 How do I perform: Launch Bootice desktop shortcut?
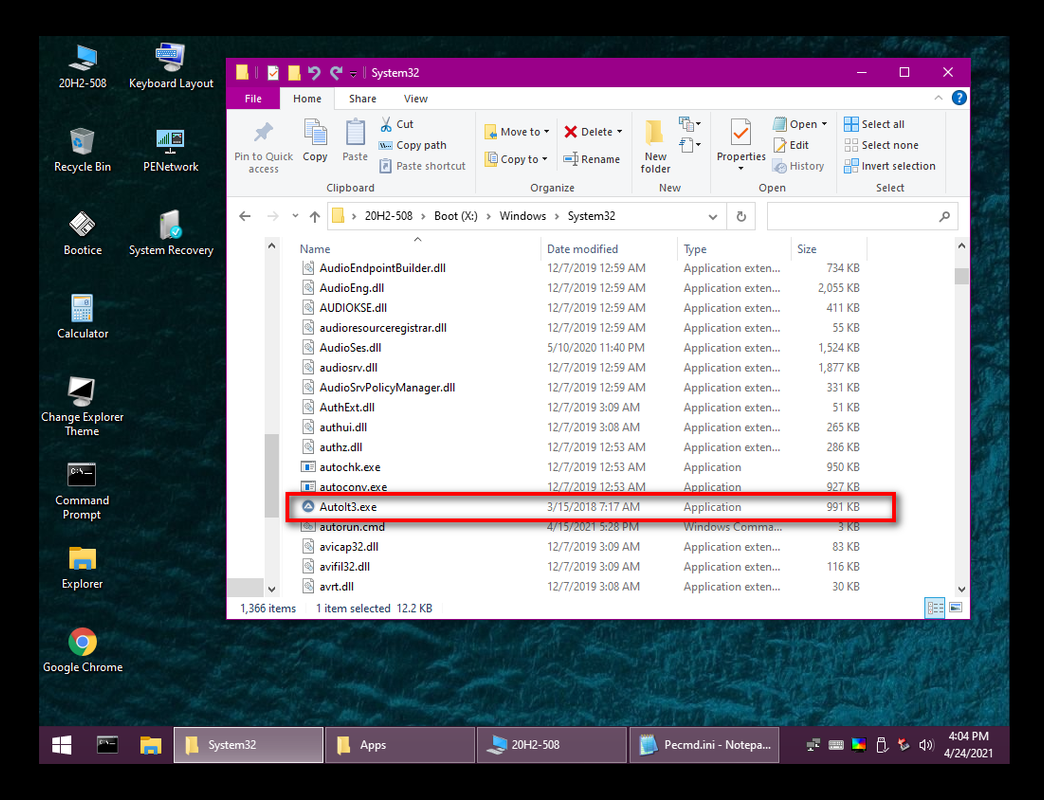pyautogui.click(x=83, y=234)
